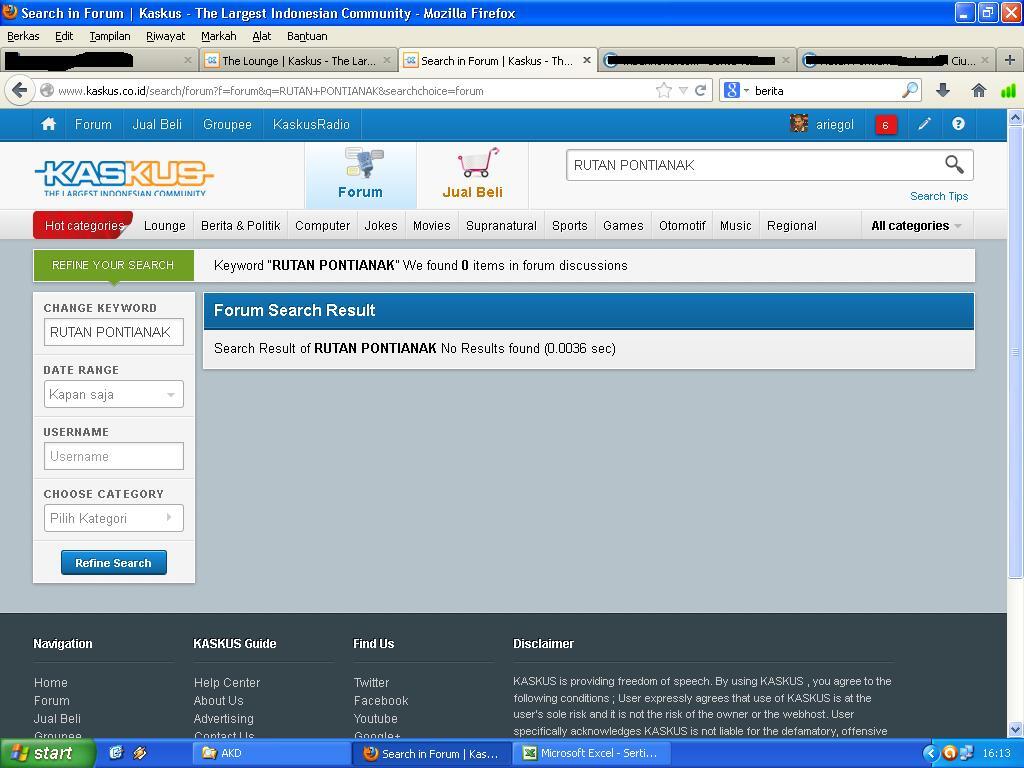Expand the All categories dropdown
The height and width of the screenshot is (768, 1024).
[916, 225]
